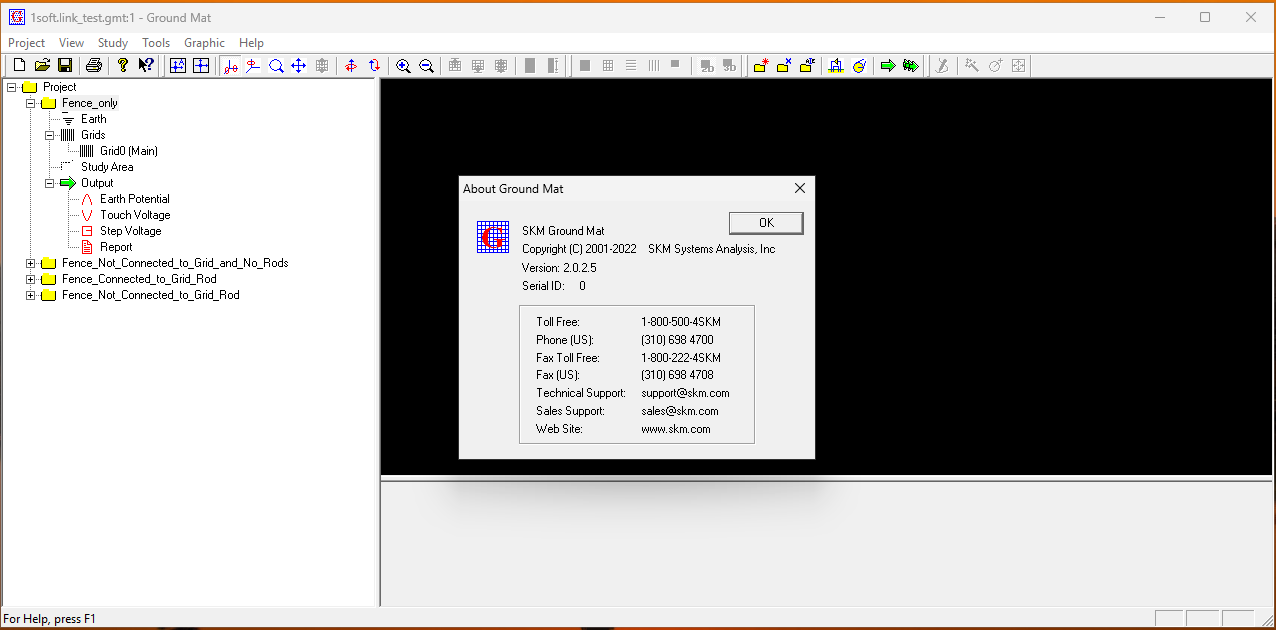Click www.skm.com web site text
Viewport: 1276px width, 630px height.
click(x=676, y=429)
